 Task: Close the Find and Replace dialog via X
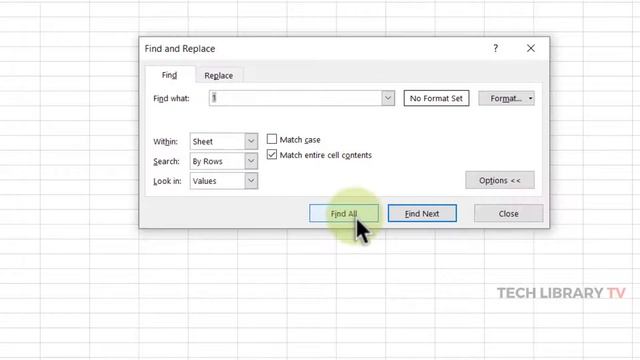[531, 49]
